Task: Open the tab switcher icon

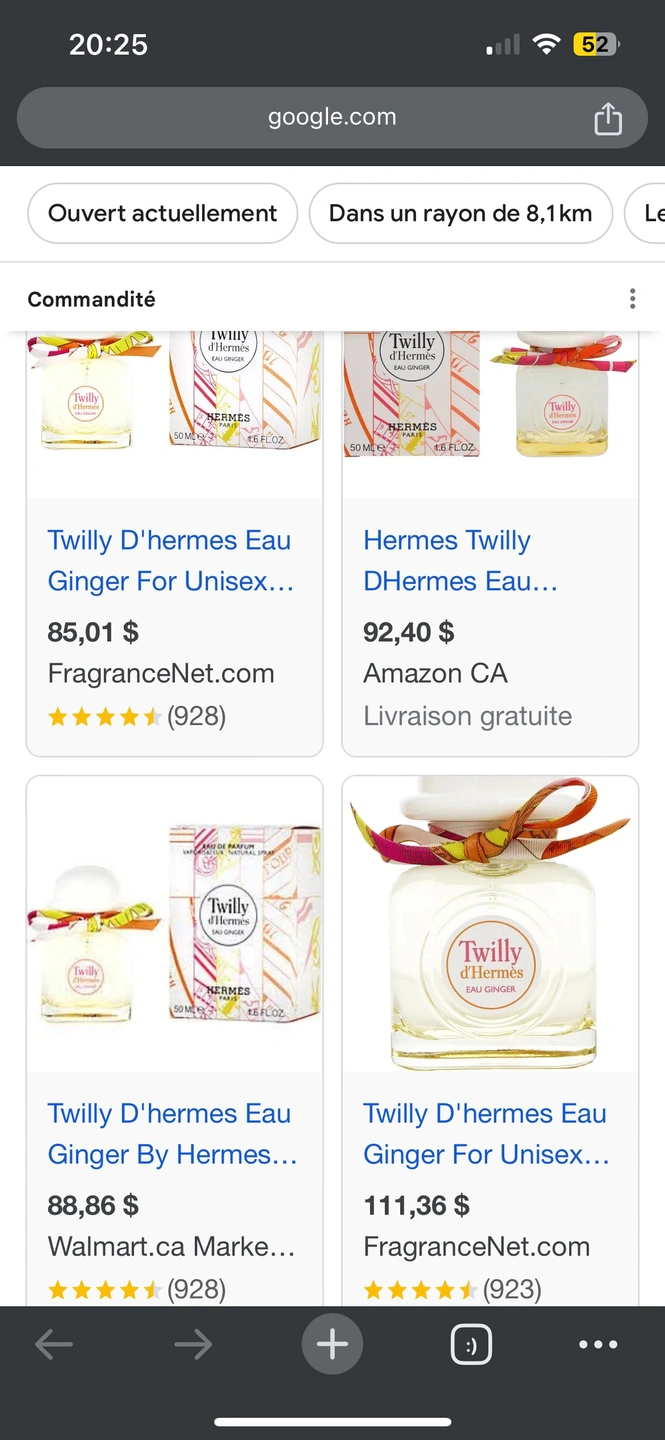Action: 471,1345
